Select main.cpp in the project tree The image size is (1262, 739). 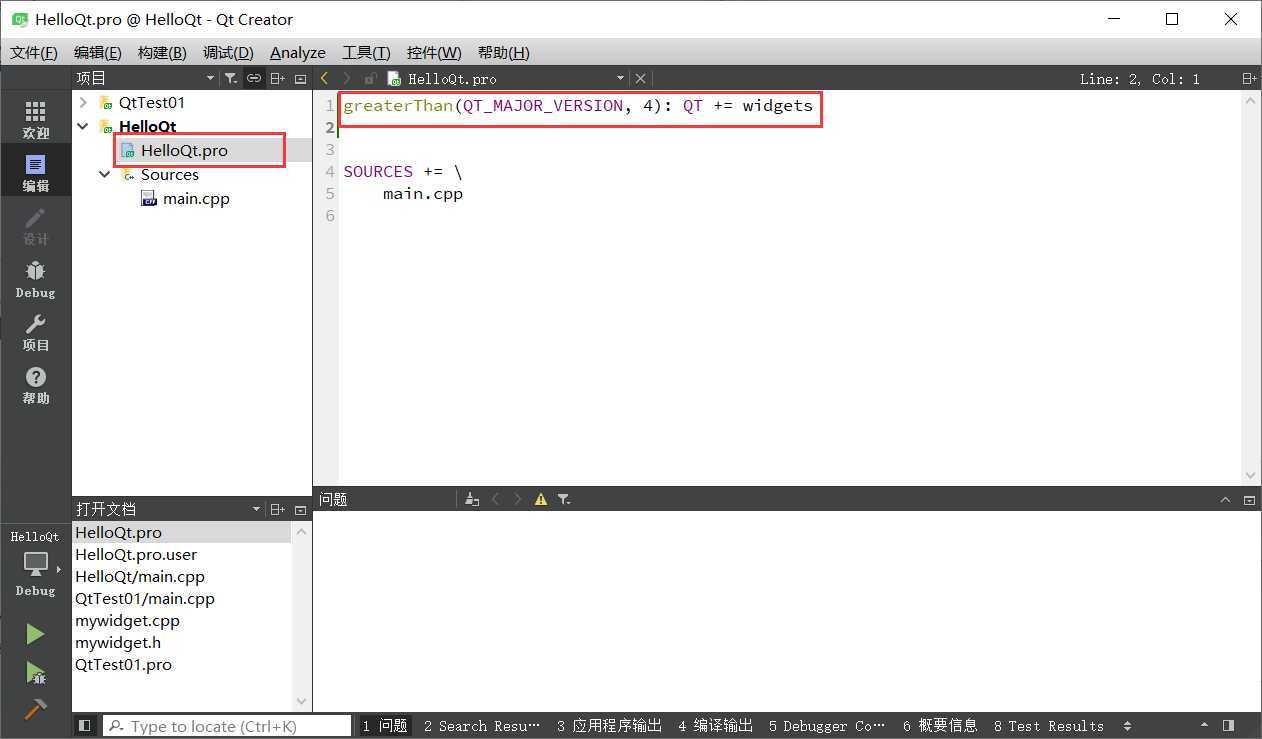[x=196, y=198]
